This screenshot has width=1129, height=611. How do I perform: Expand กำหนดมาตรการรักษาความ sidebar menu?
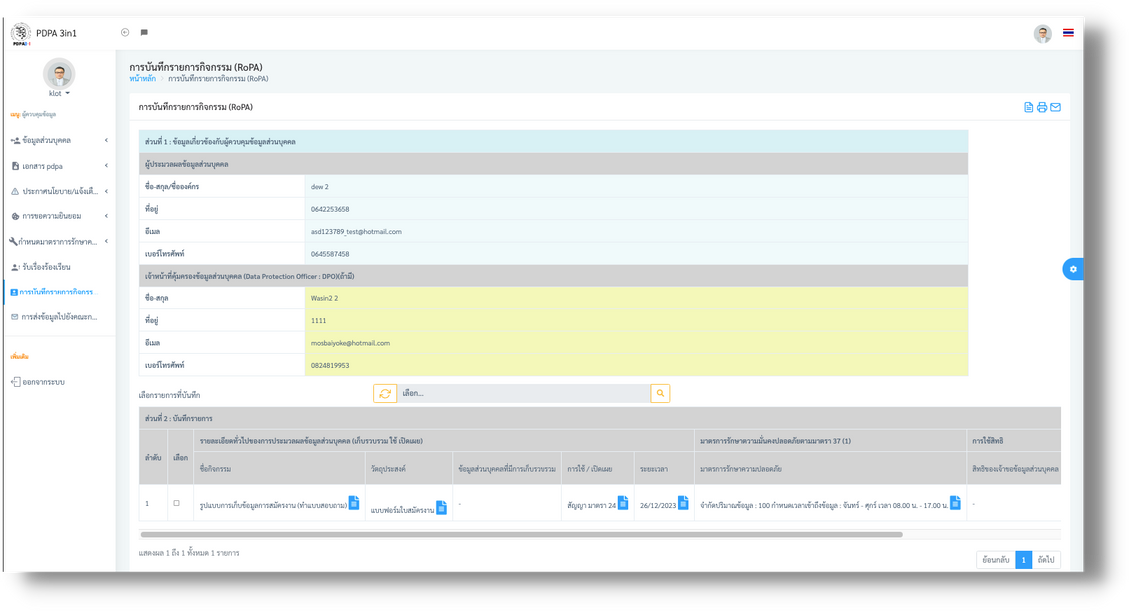click(x=59, y=242)
